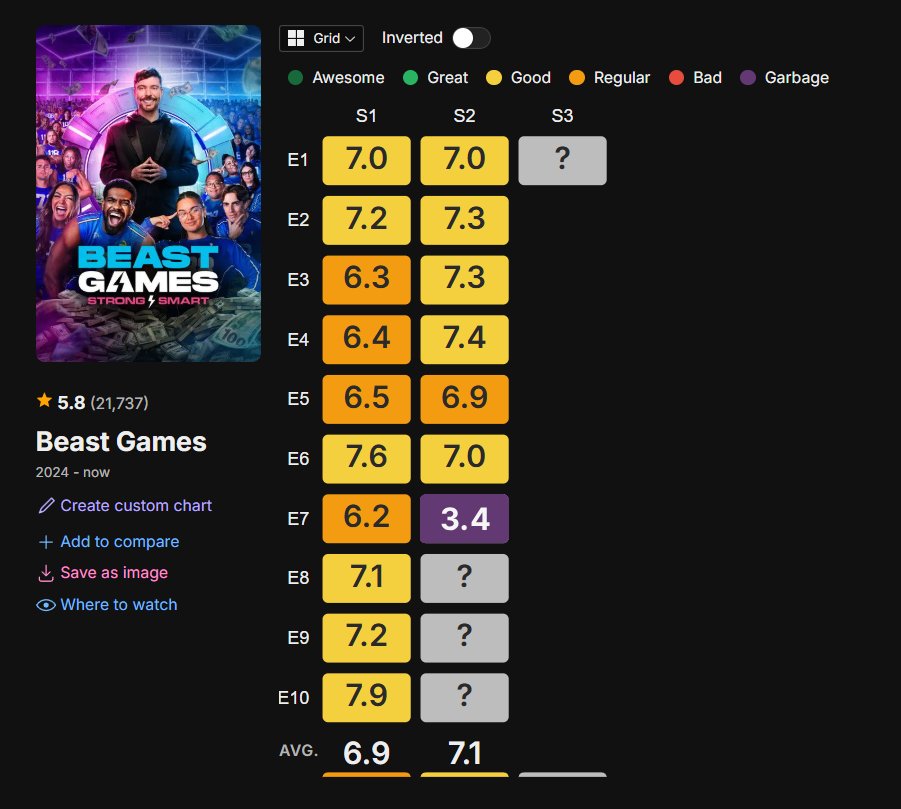Click the download icon beside Save as image

(46, 573)
